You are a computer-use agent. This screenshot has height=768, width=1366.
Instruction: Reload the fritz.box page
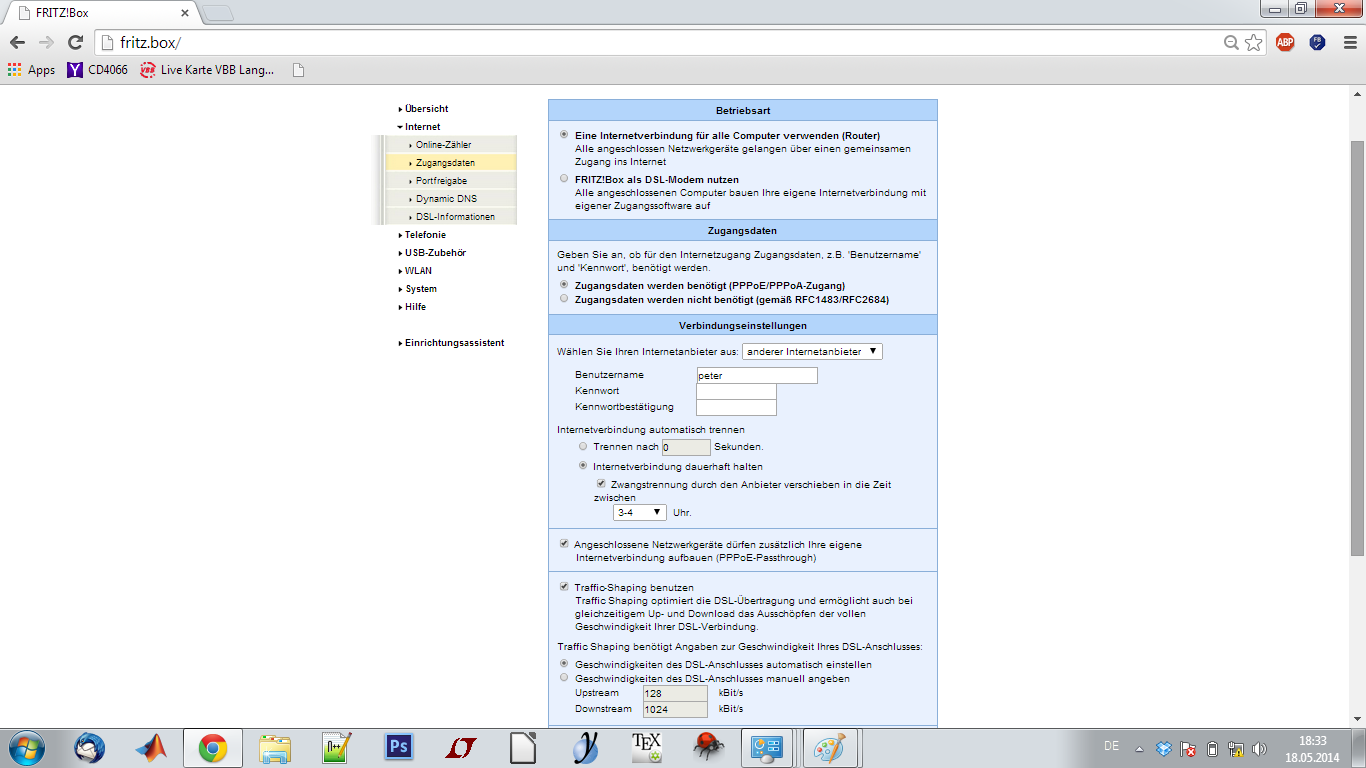[x=75, y=43]
